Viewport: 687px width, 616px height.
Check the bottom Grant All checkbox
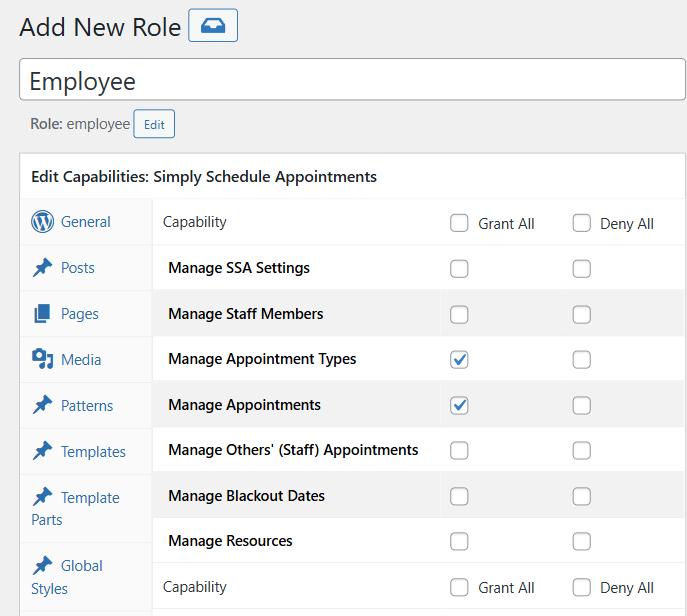tap(459, 587)
